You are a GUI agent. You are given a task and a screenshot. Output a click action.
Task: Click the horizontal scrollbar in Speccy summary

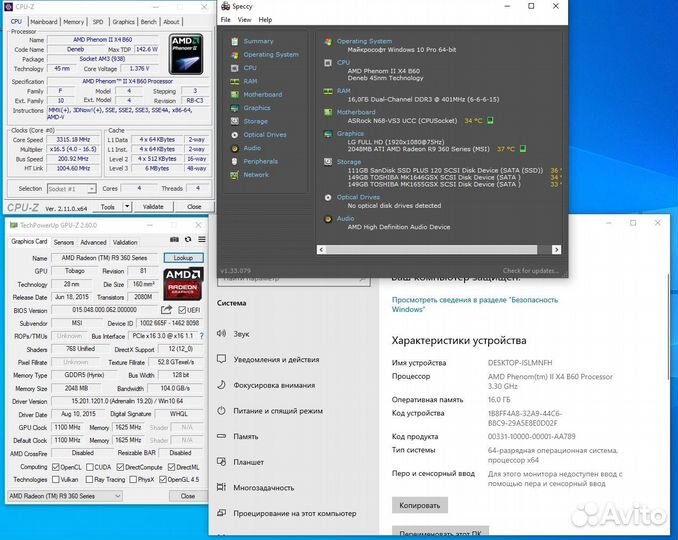(432, 249)
